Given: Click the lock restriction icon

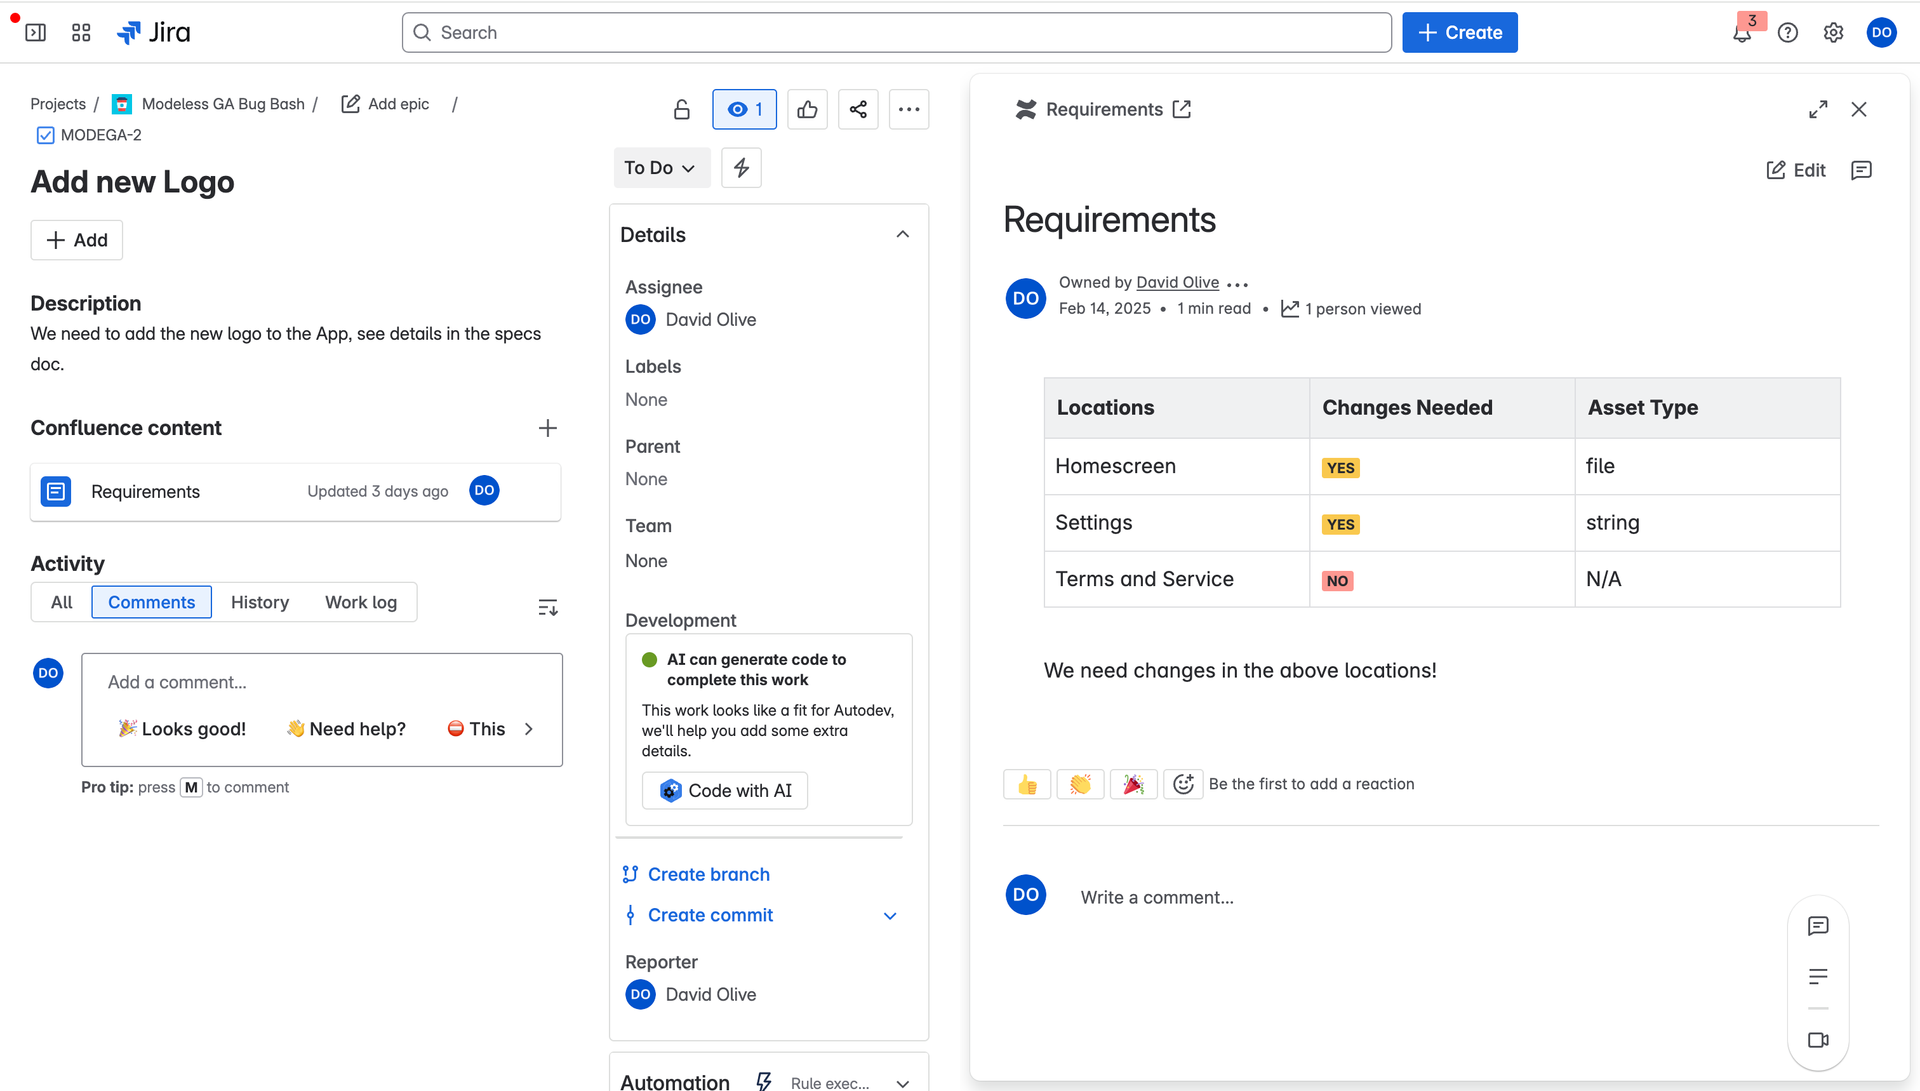Looking at the screenshot, I should [x=681, y=109].
